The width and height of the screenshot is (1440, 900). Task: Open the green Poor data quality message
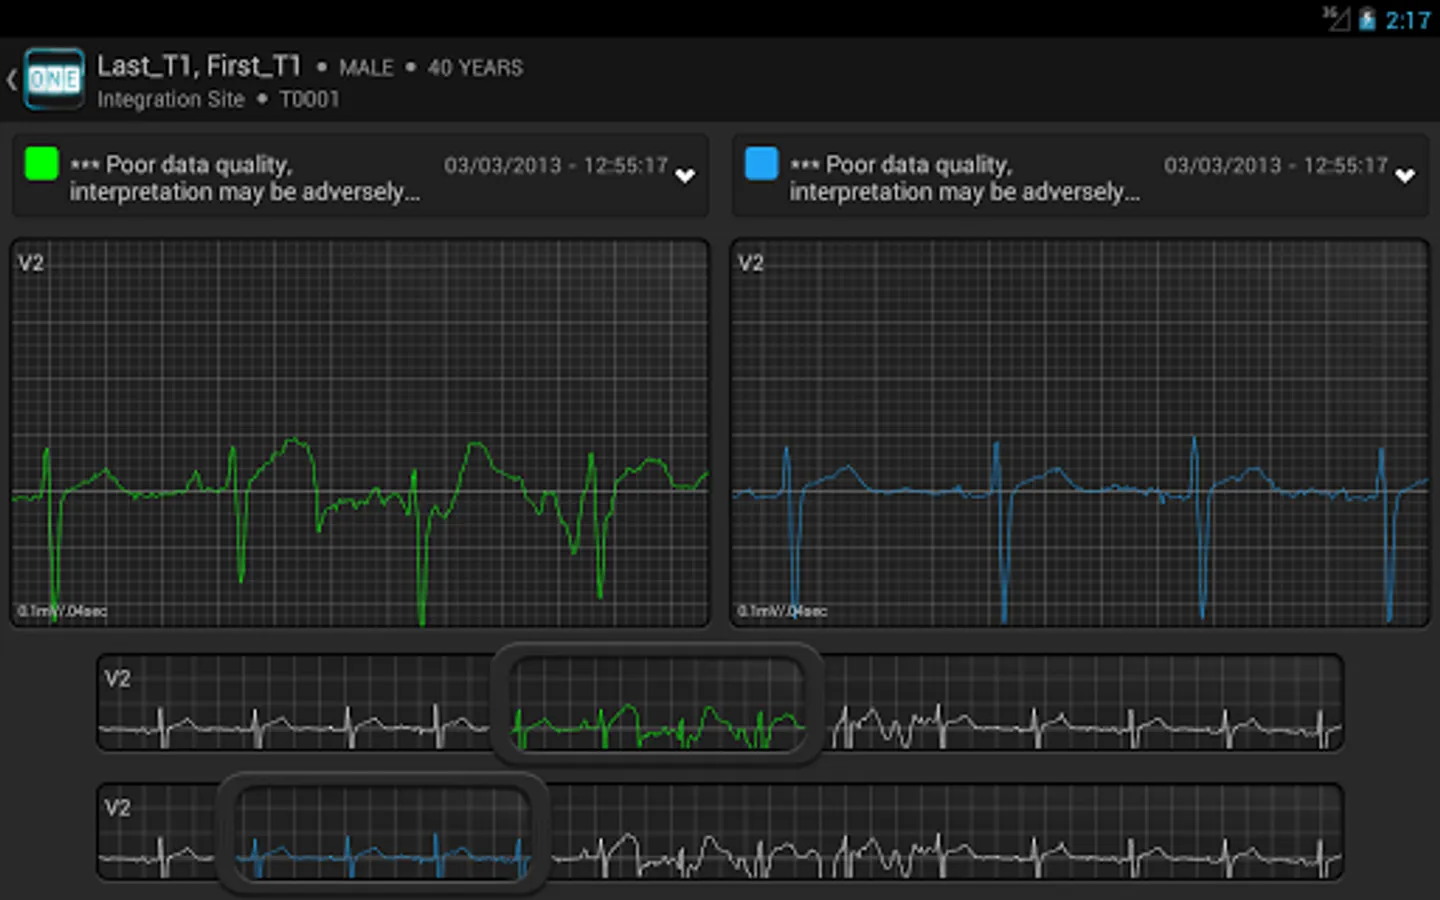tap(245, 178)
